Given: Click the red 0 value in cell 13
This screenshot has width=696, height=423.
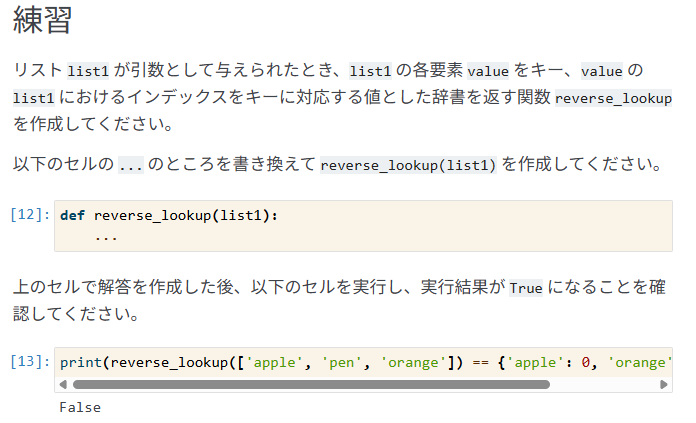Looking at the screenshot, I should pyautogui.click(x=585, y=363).
